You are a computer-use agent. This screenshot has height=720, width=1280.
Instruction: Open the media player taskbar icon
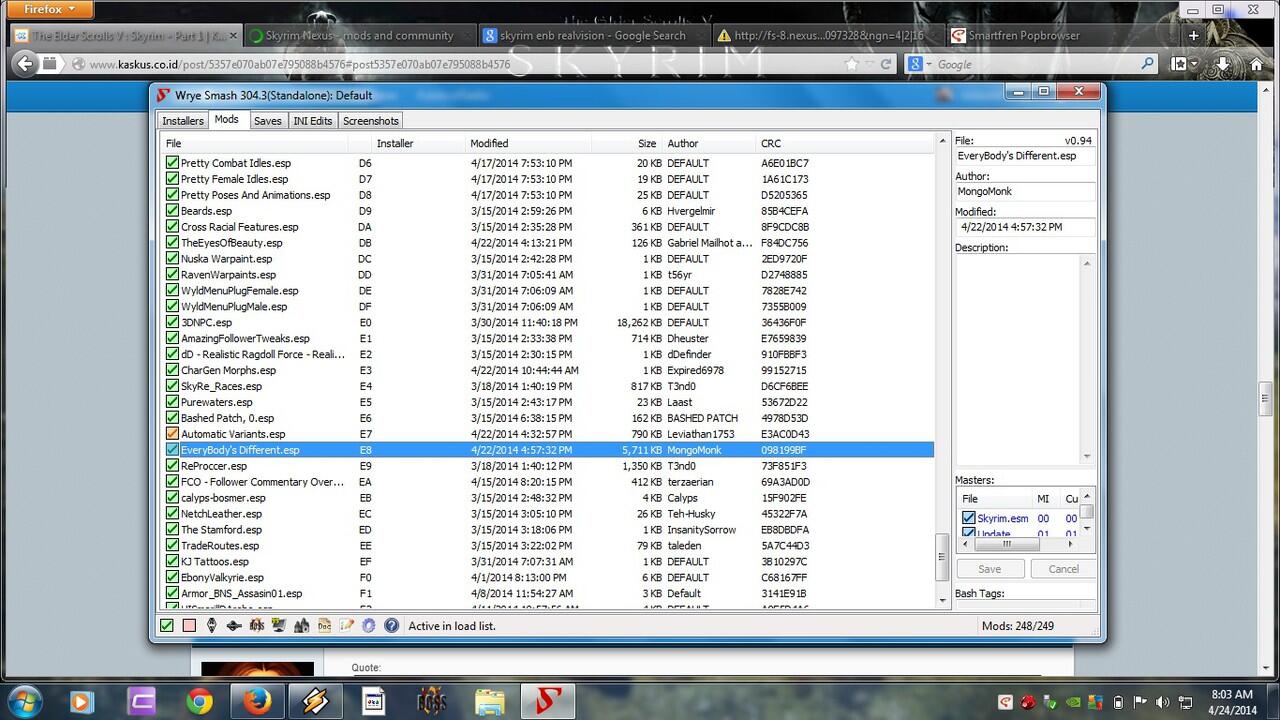click(x=82, y=701)
